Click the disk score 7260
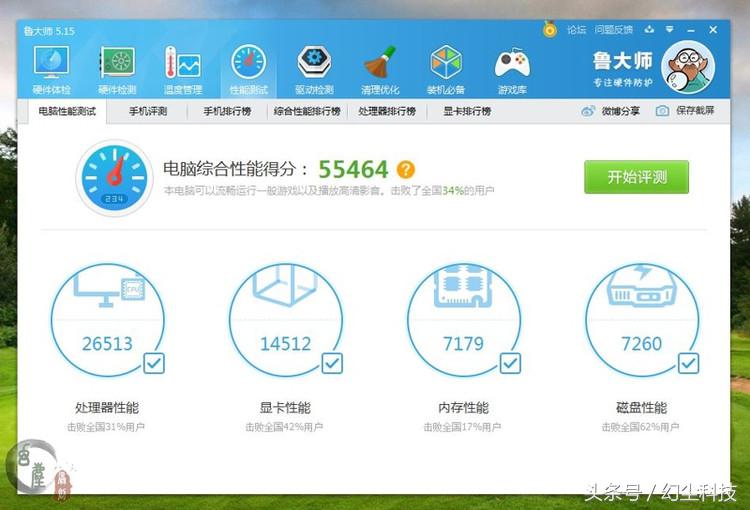The image size is (750, 510). pyautogui.click(x=641, y=344)
